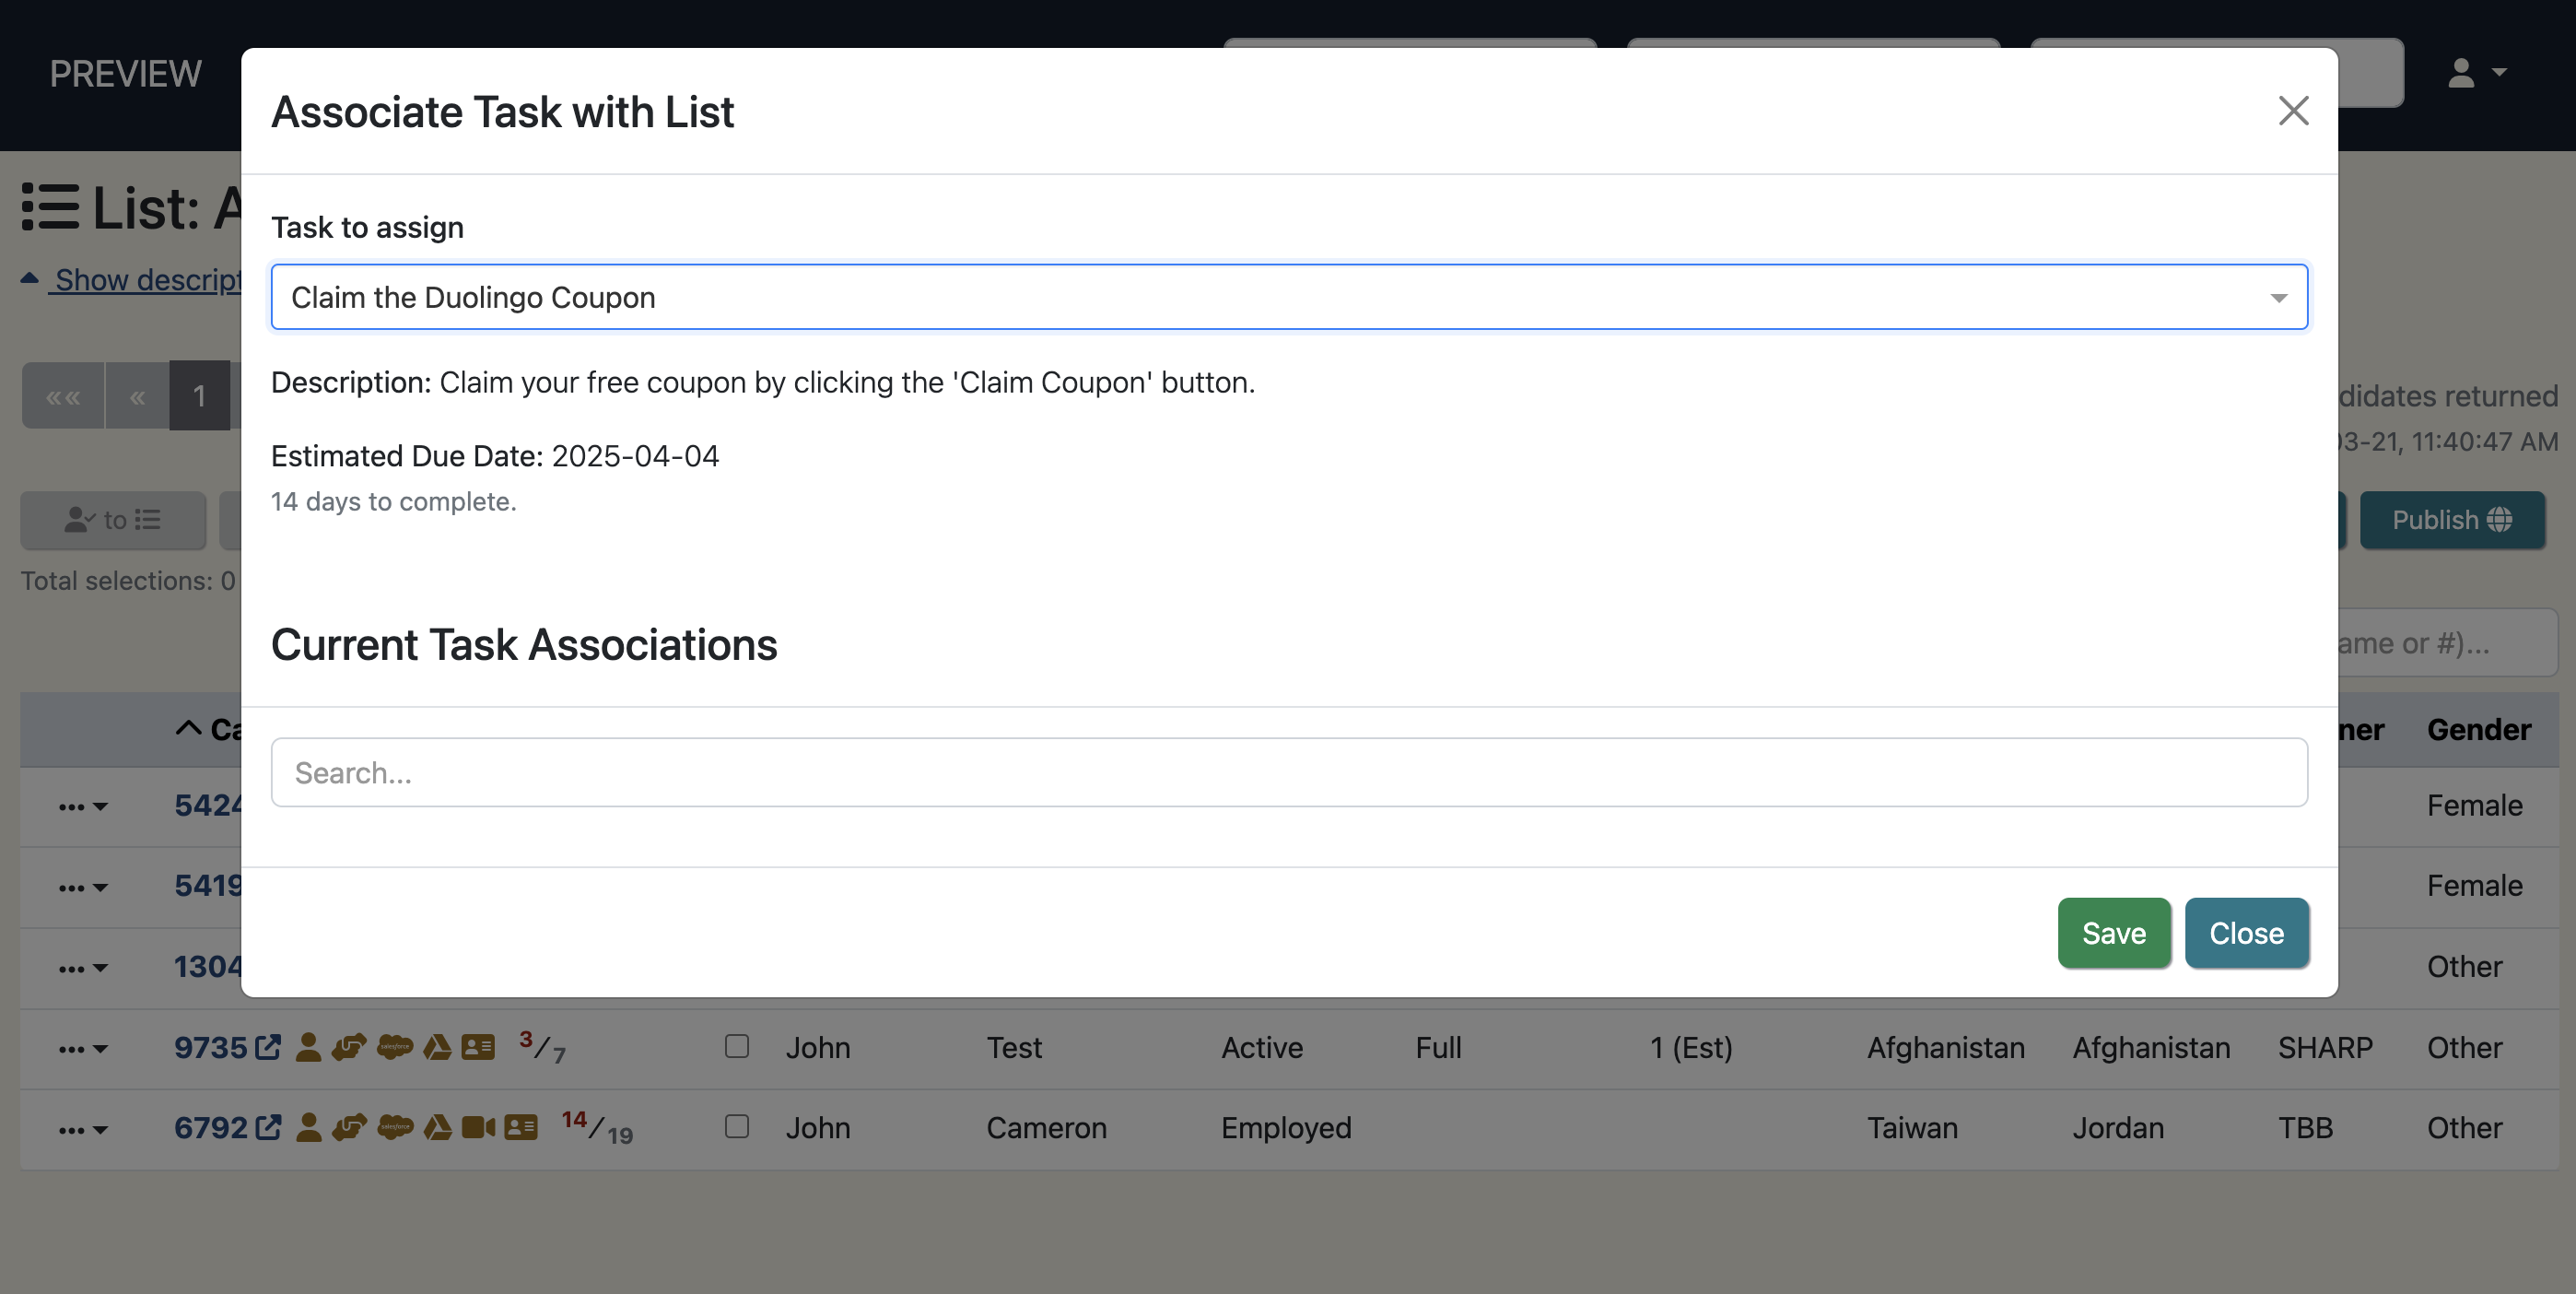Click the handshake icon on candidate 9735 row
Viewport: 2576px width, 1294px height.
(x=348, y=1047)
